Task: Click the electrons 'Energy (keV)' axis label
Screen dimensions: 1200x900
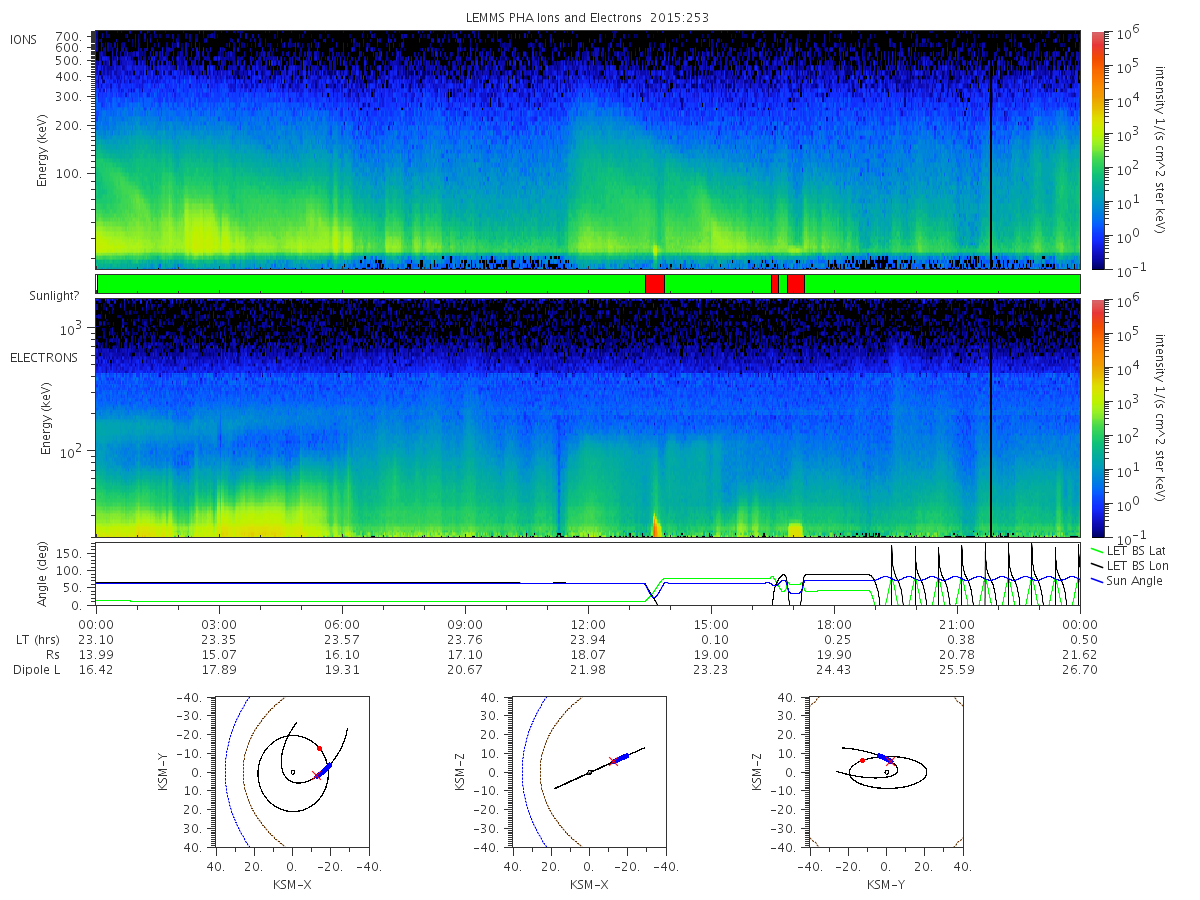Action: (46, 418)
